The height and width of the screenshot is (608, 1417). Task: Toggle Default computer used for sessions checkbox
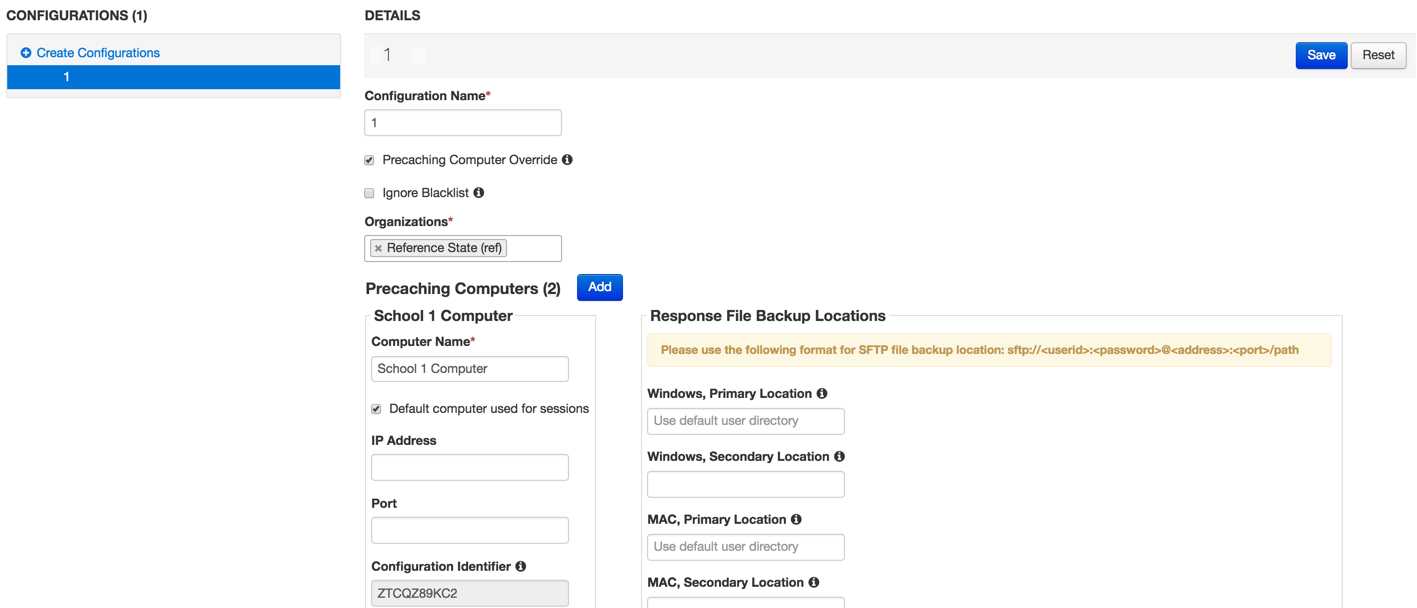pos(376,409)
